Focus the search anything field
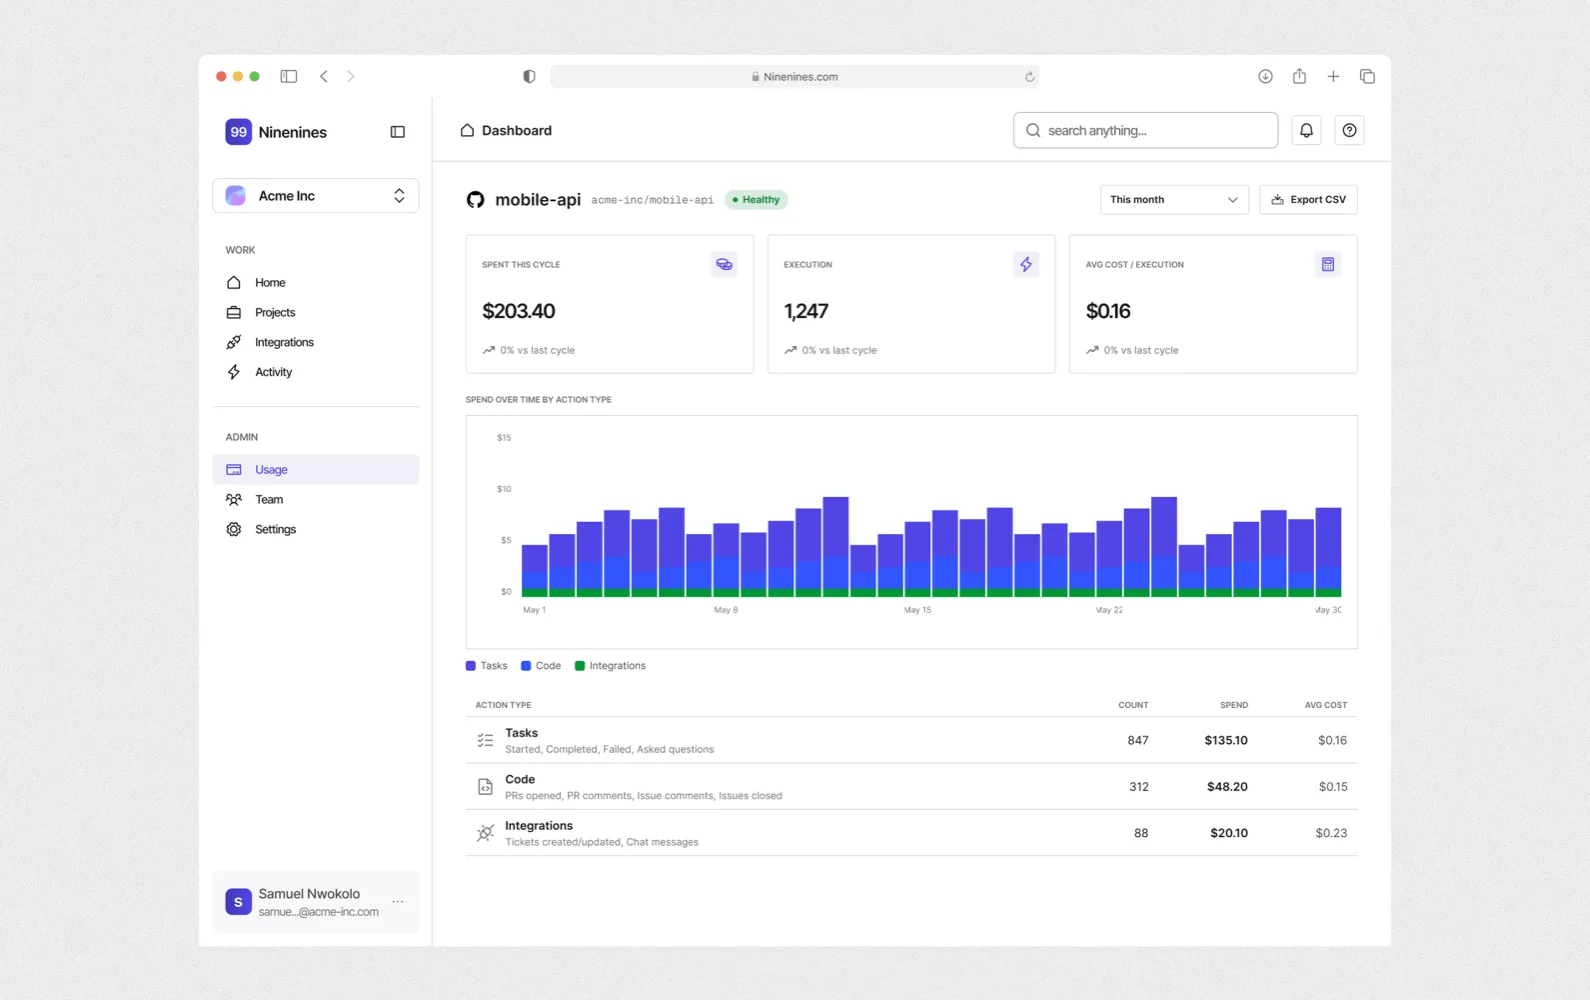 click(x=1145, y=130)
